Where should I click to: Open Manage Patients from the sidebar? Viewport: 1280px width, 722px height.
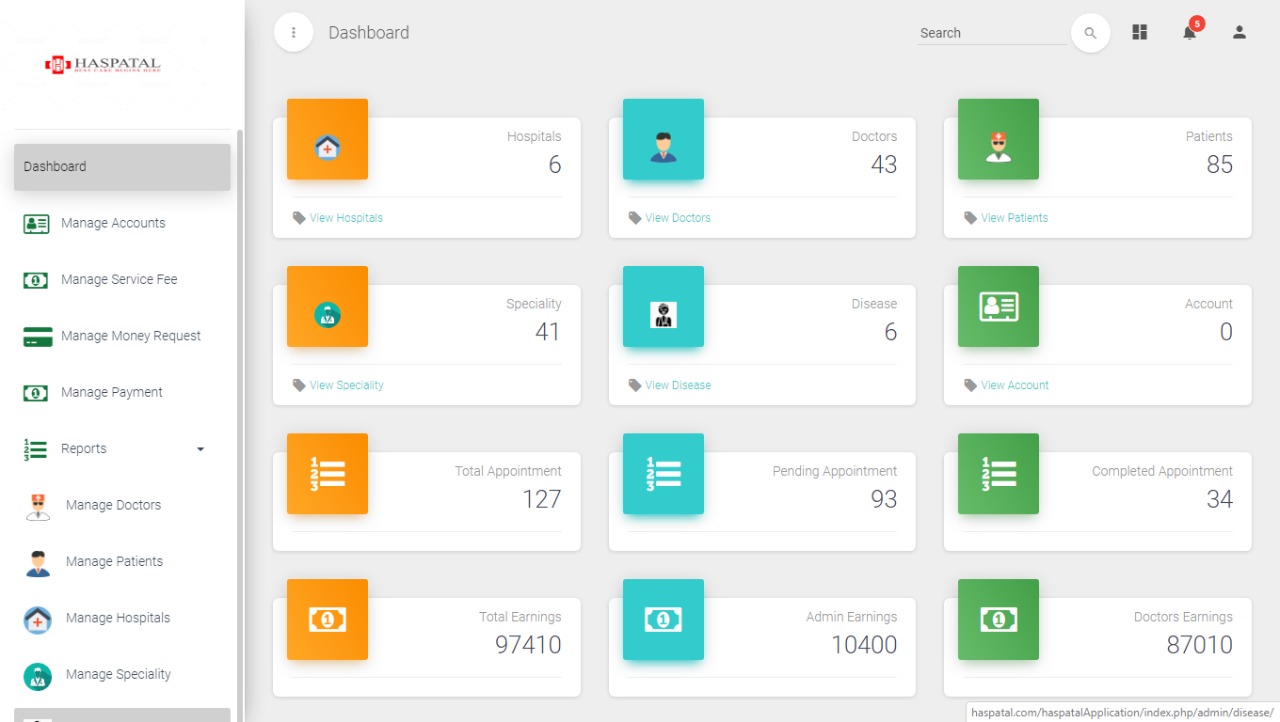click(x=114, y=561)
